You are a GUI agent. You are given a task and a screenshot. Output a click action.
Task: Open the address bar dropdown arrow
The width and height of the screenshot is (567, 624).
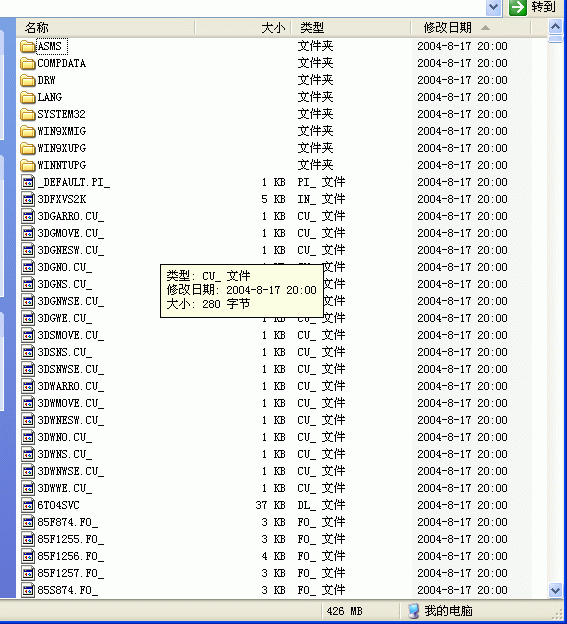(x=493, y=7)
